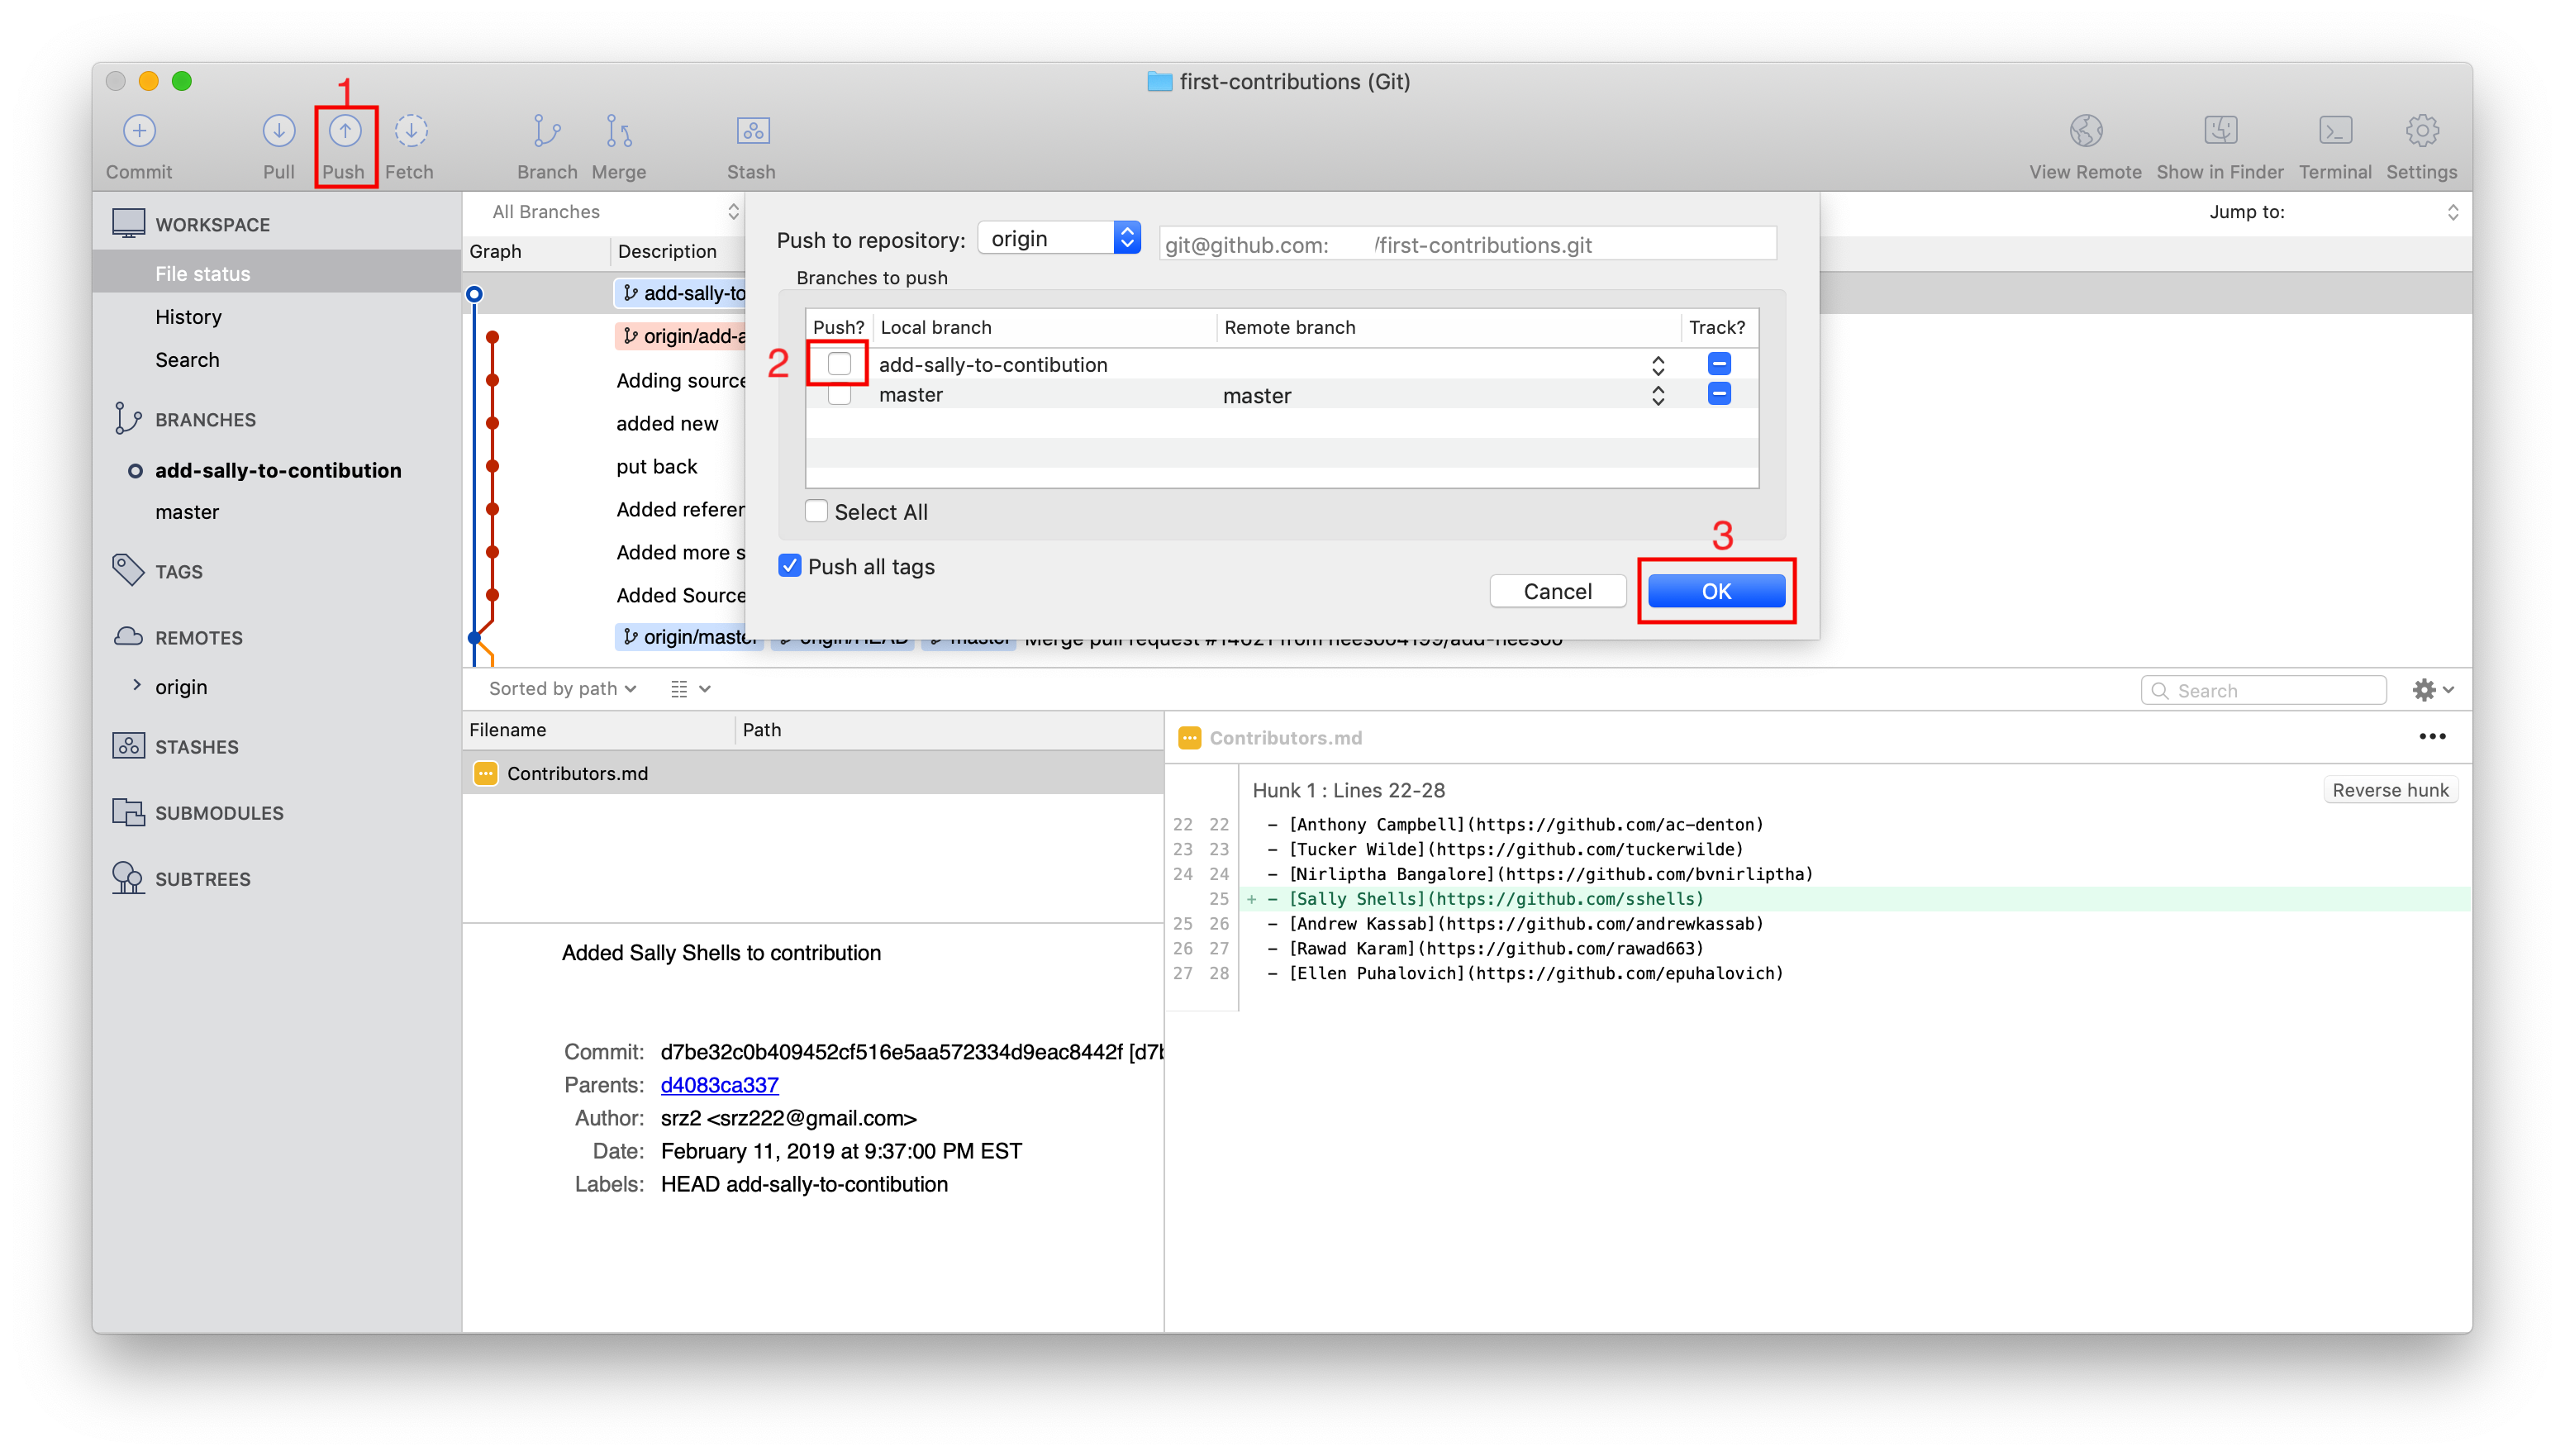
Task: Click the Merge toolbar icon
Action: tap(618, 131)
